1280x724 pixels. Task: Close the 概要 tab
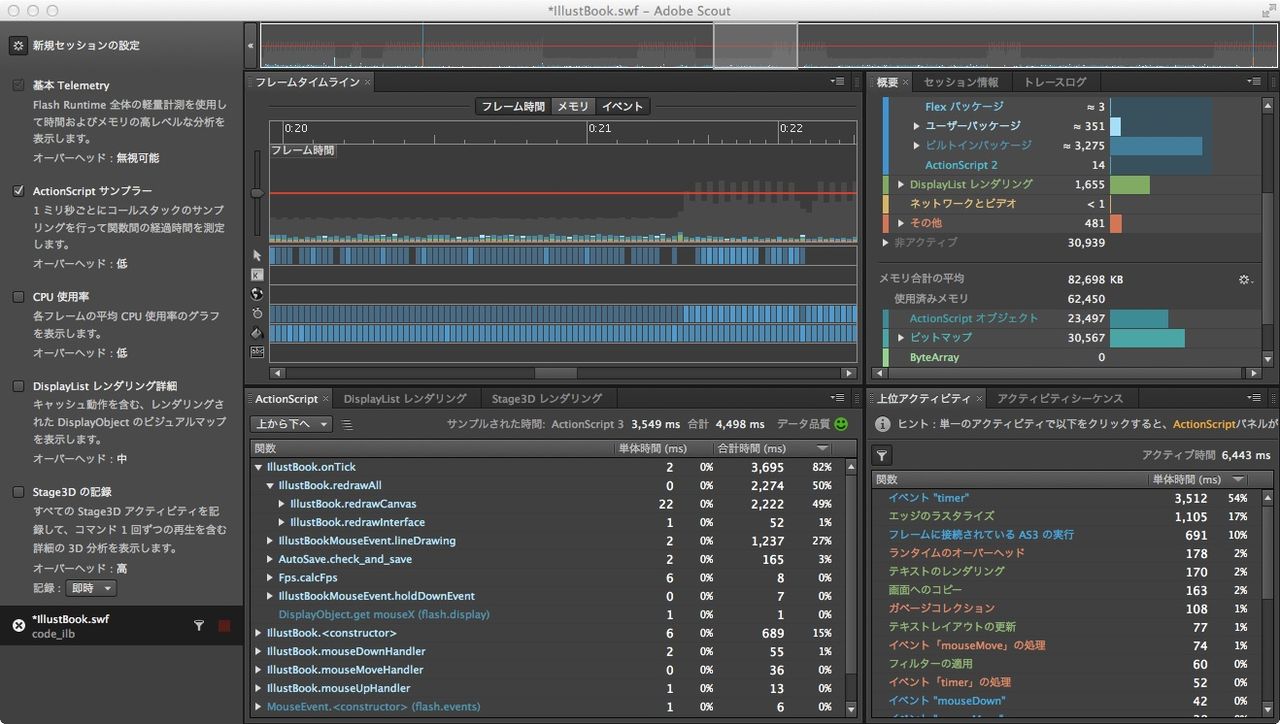[x=905, y=82]
